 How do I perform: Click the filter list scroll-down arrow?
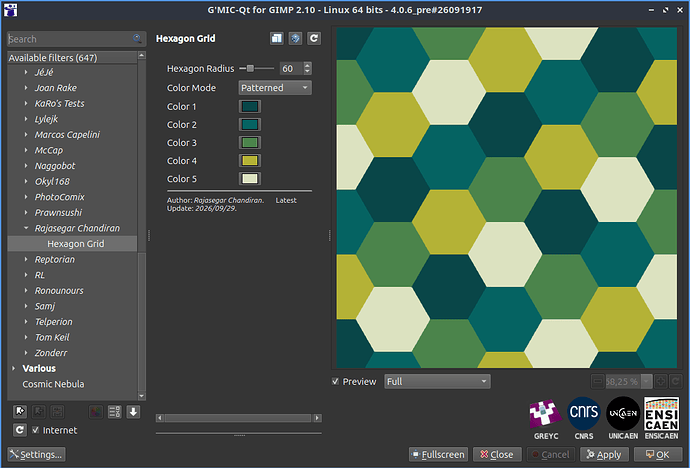point(142,396)
